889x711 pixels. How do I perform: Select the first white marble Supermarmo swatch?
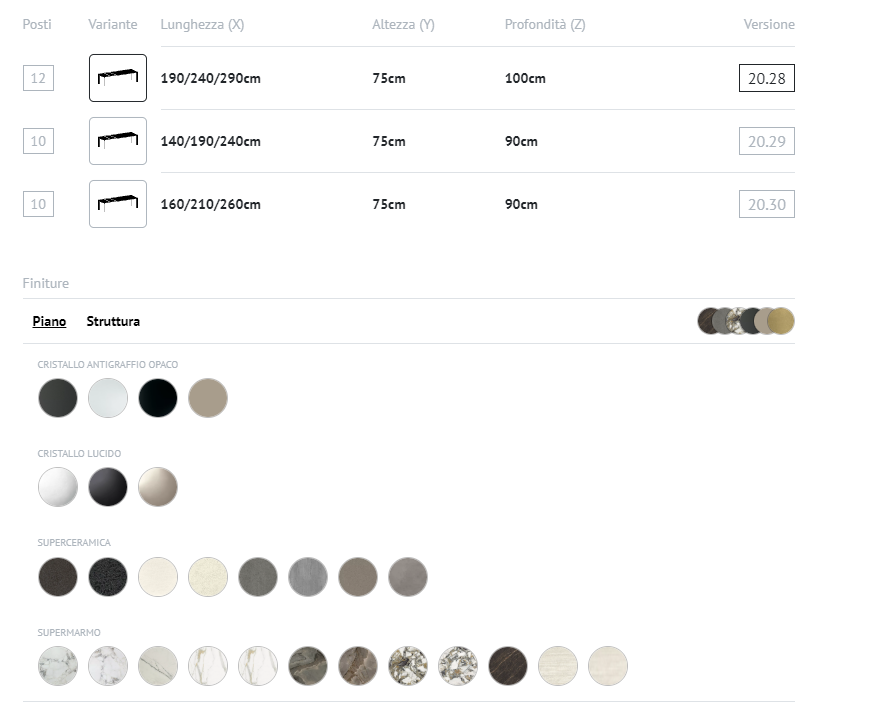pyautogui.click(x=58, y=666)
